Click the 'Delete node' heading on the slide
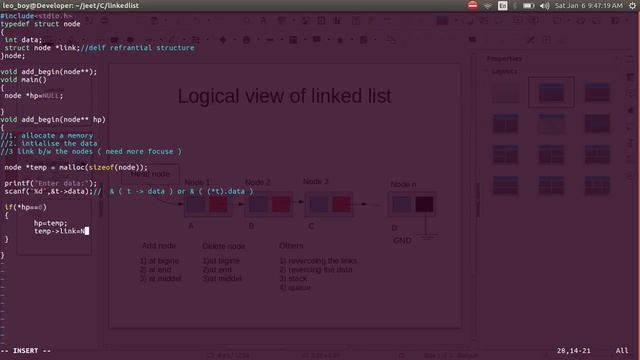 [224, 246]
